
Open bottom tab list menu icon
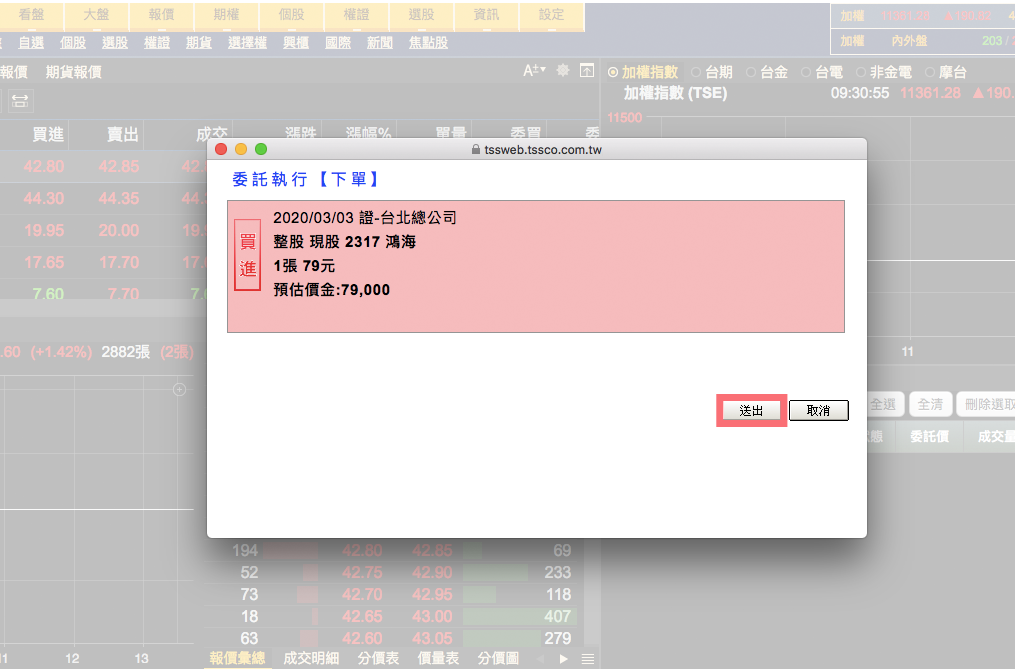[588, 659]
